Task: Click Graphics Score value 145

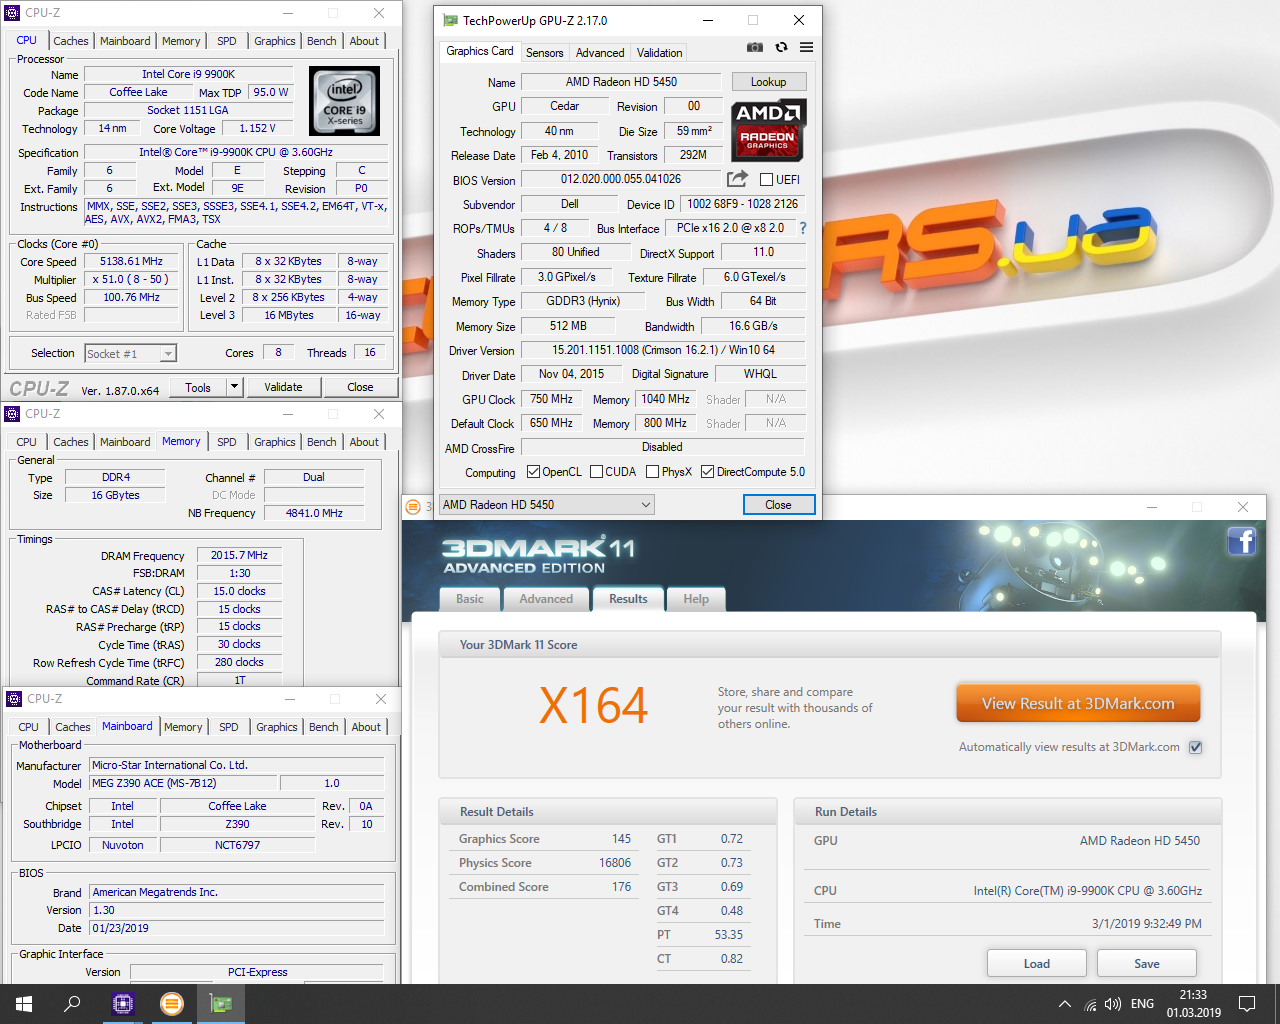Action: (x=621, y=839)
